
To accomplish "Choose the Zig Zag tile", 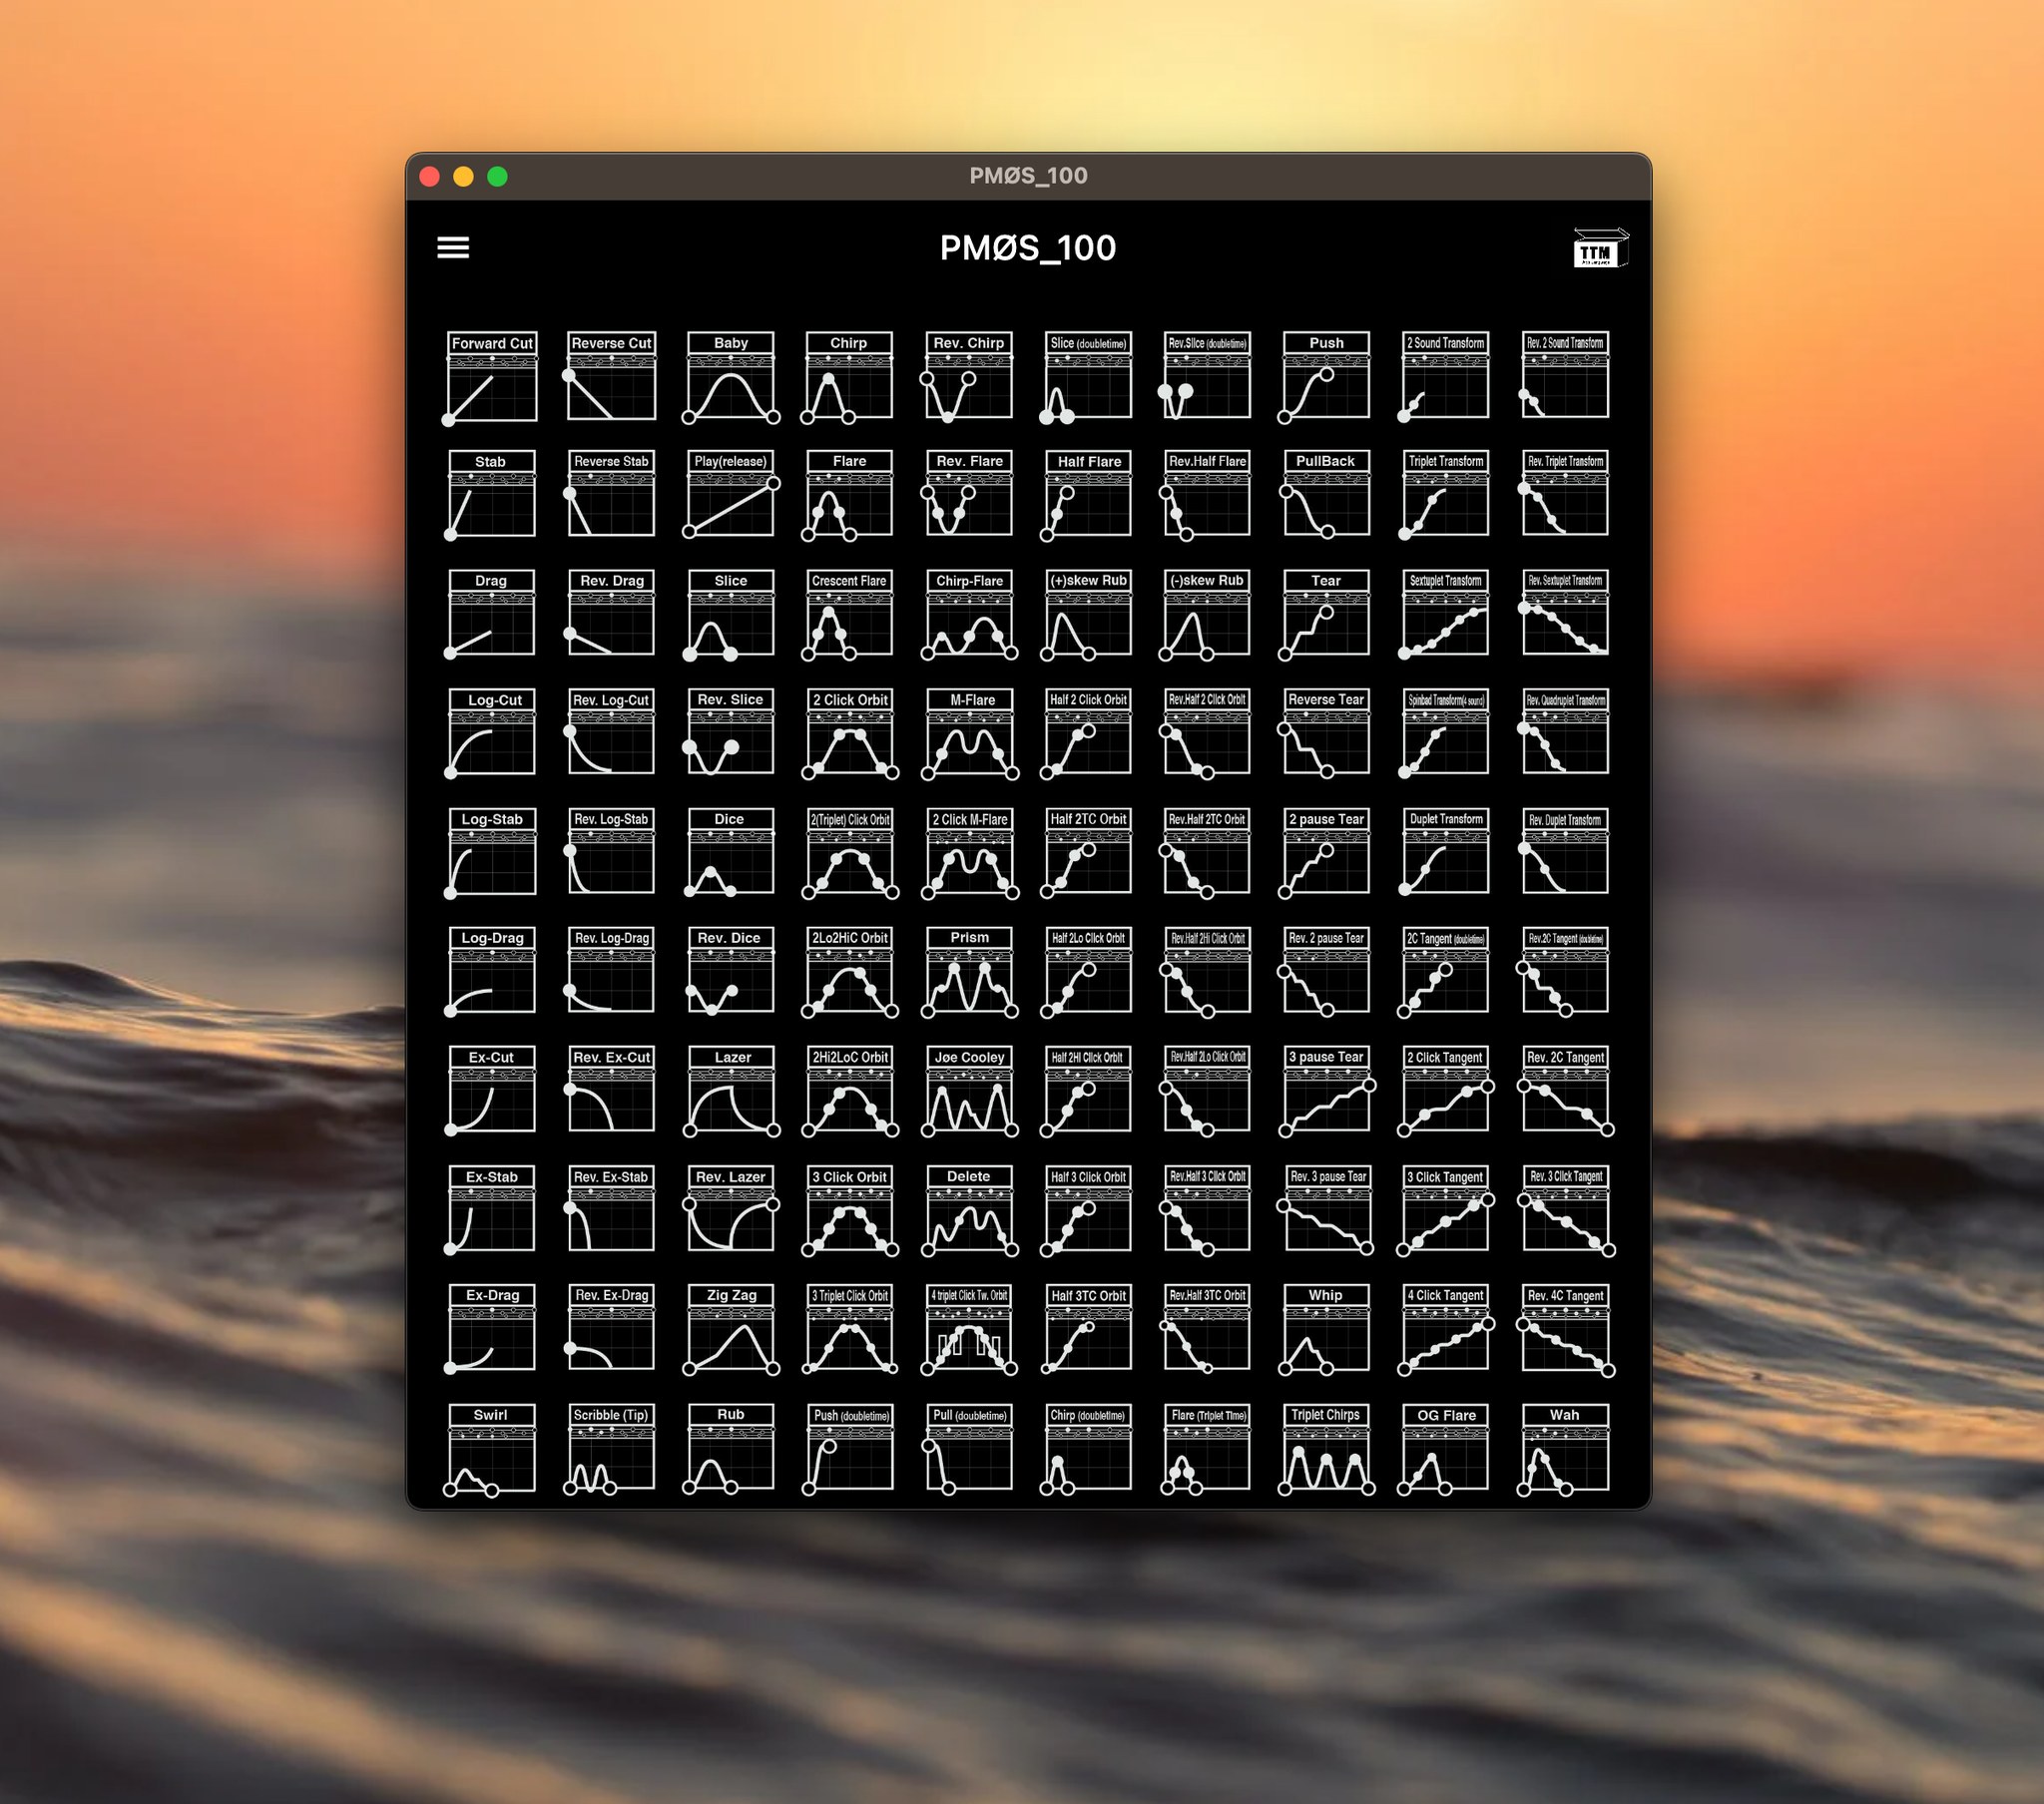I will [x=731, y=1328].
